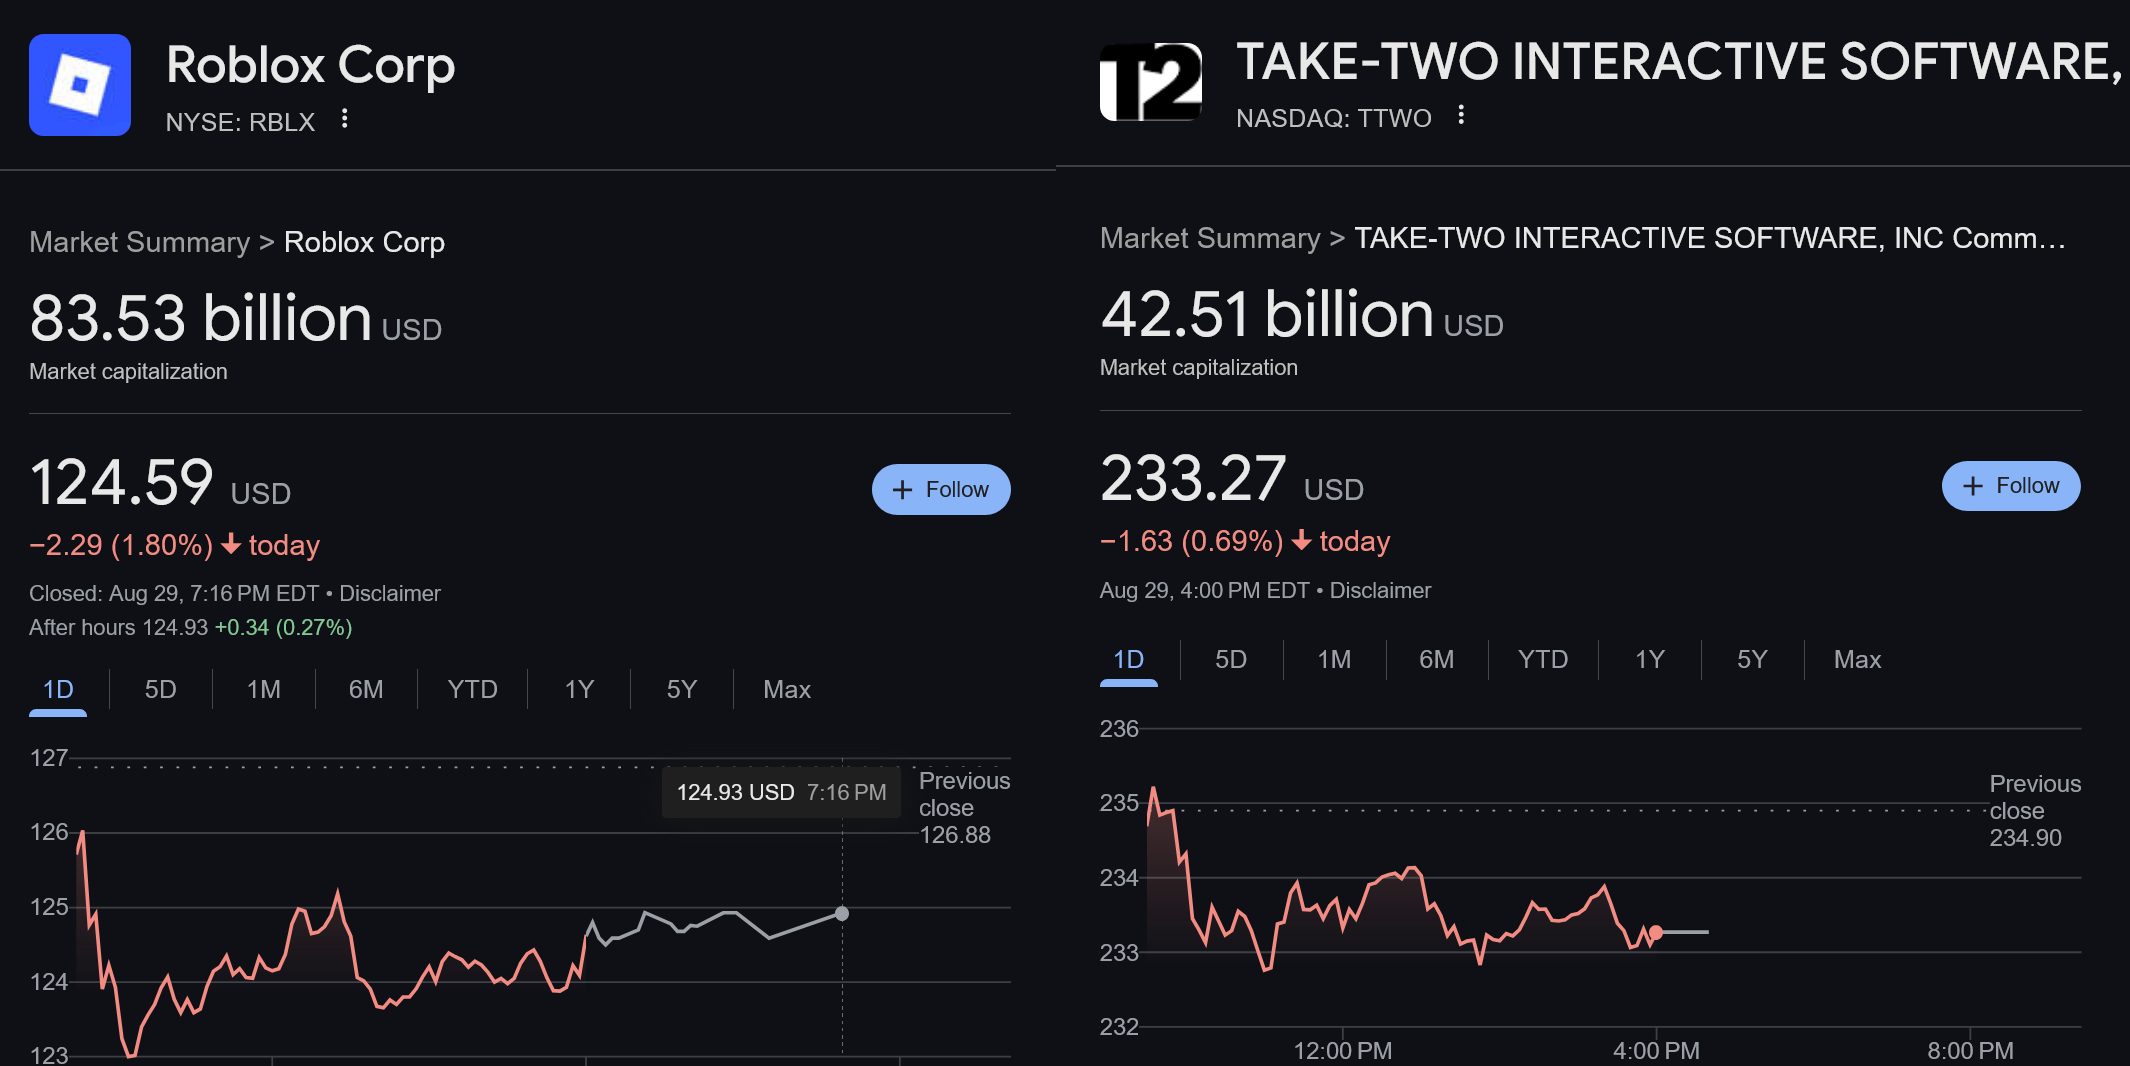Click the NYSE: RBLX ticker text
This screenshot has width=2130, height=1066.
(240, 122)
